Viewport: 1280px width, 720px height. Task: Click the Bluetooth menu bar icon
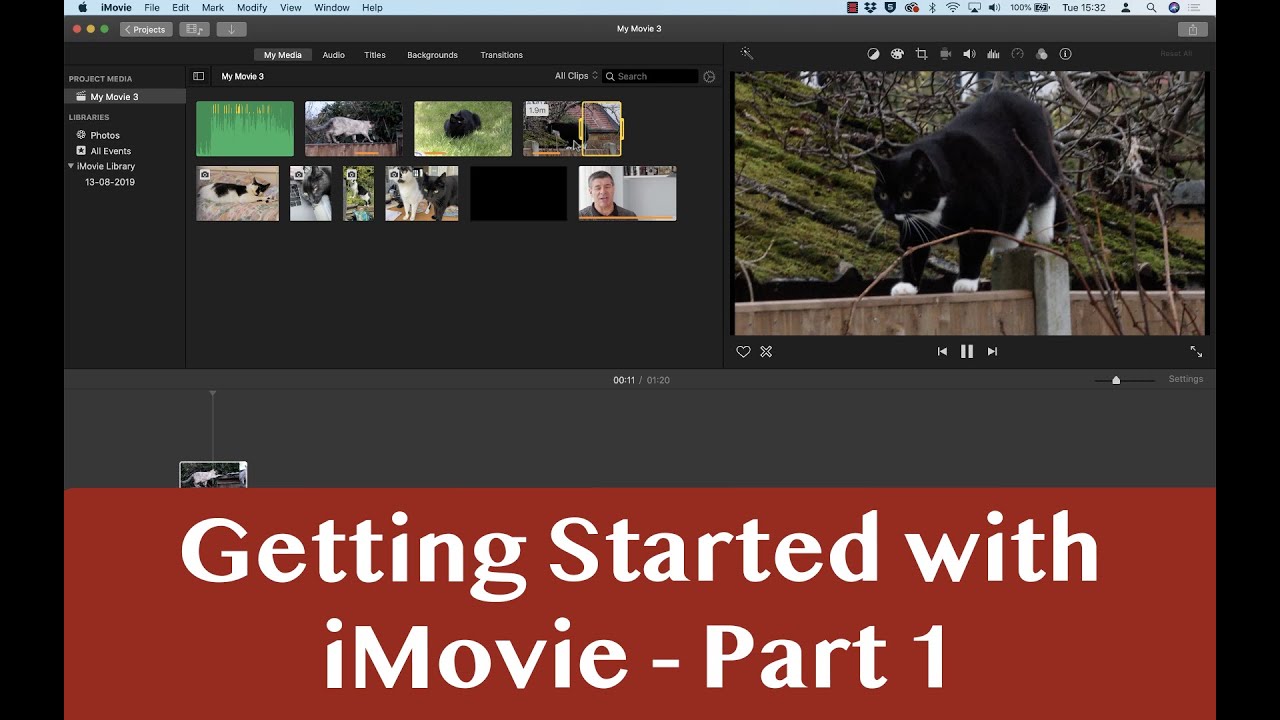[932, 7]
